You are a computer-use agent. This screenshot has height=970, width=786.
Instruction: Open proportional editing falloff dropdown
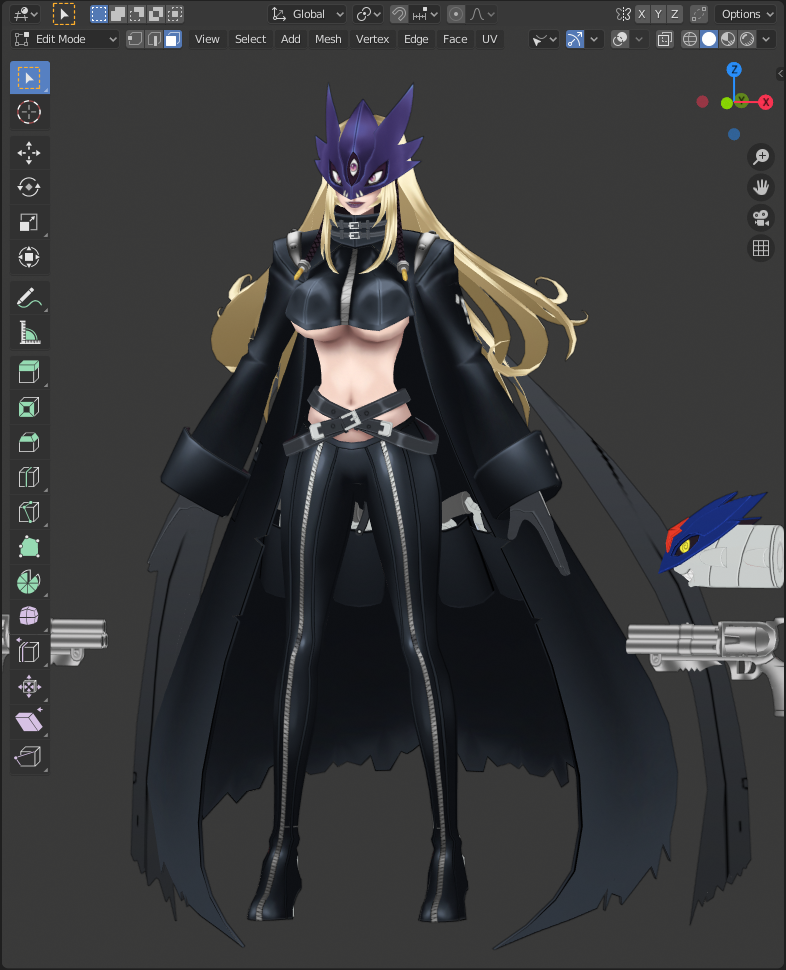[x=482, y=14]
